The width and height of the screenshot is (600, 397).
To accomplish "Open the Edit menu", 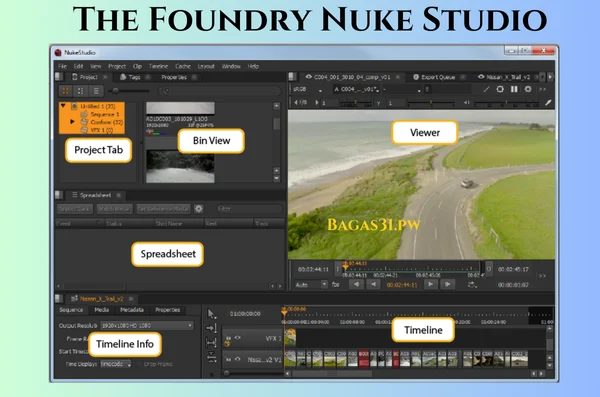I will pyautogui.click(x=78, y=66).
